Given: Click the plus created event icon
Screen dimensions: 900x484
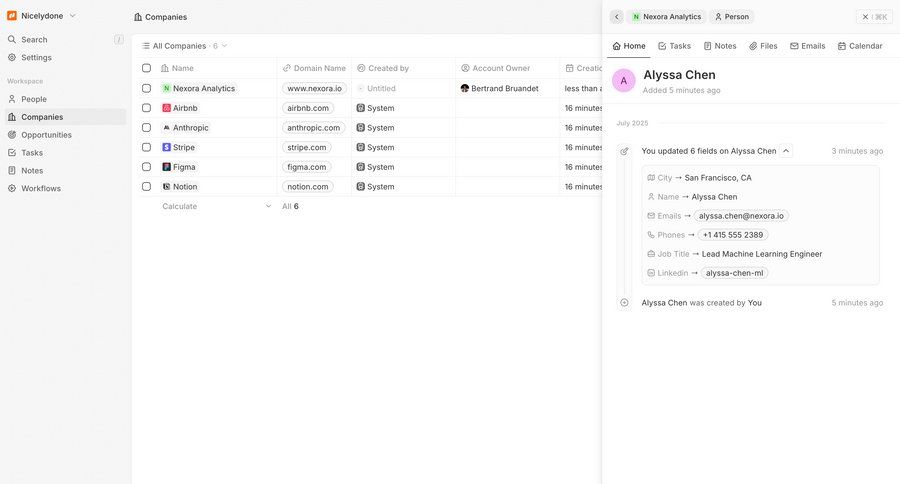Looking at the screenshot, I should pos(624,303).
